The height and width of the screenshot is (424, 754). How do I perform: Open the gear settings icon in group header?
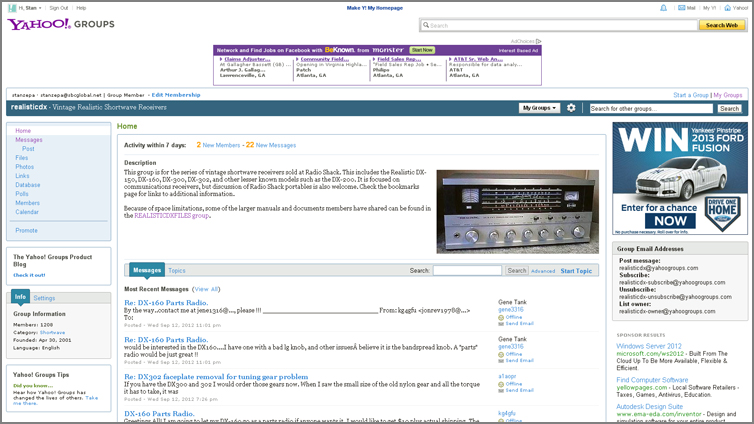[571, 108]
